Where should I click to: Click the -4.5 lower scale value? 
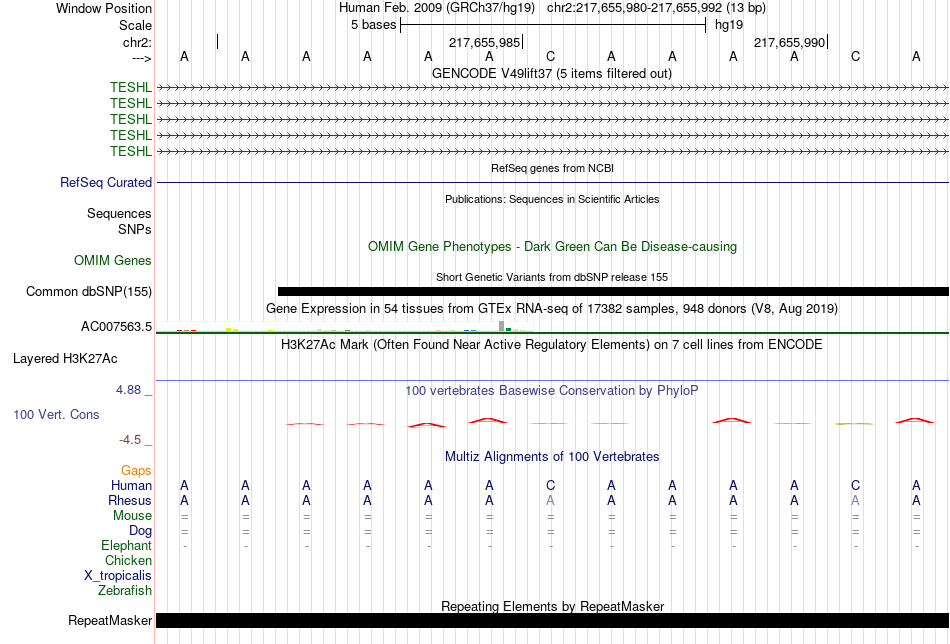pos(130,440)
